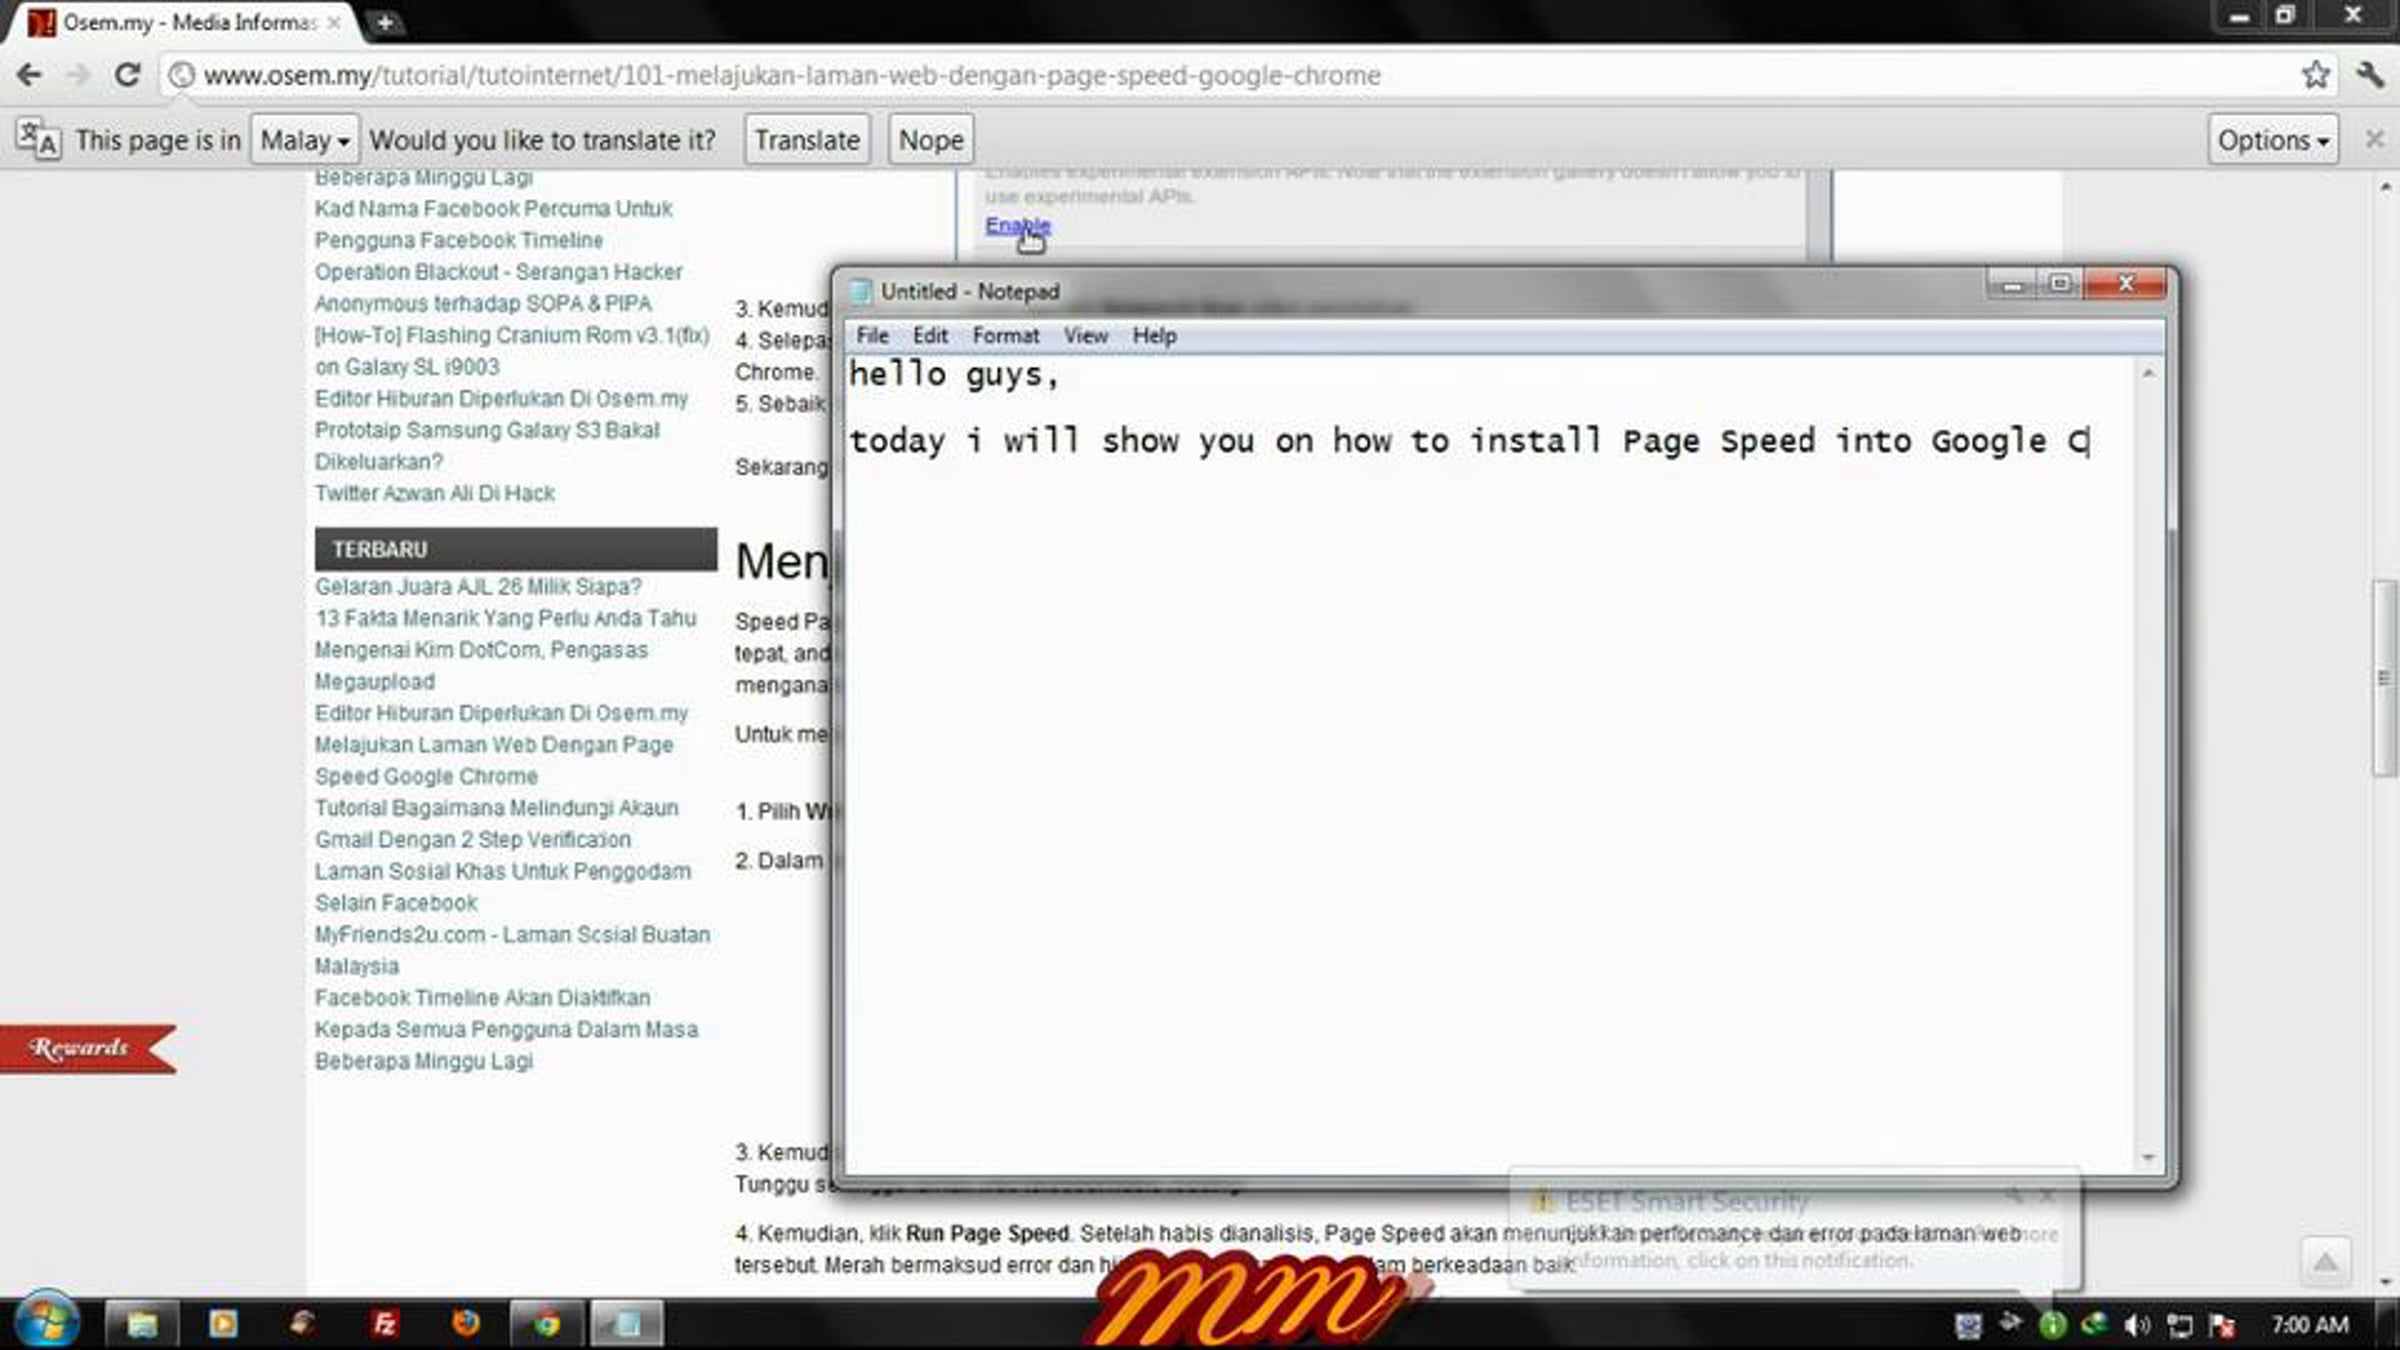Open link MyFriends2u.com - Laman Sosial Buatan
The image size is (2400, 1350).
512,935
